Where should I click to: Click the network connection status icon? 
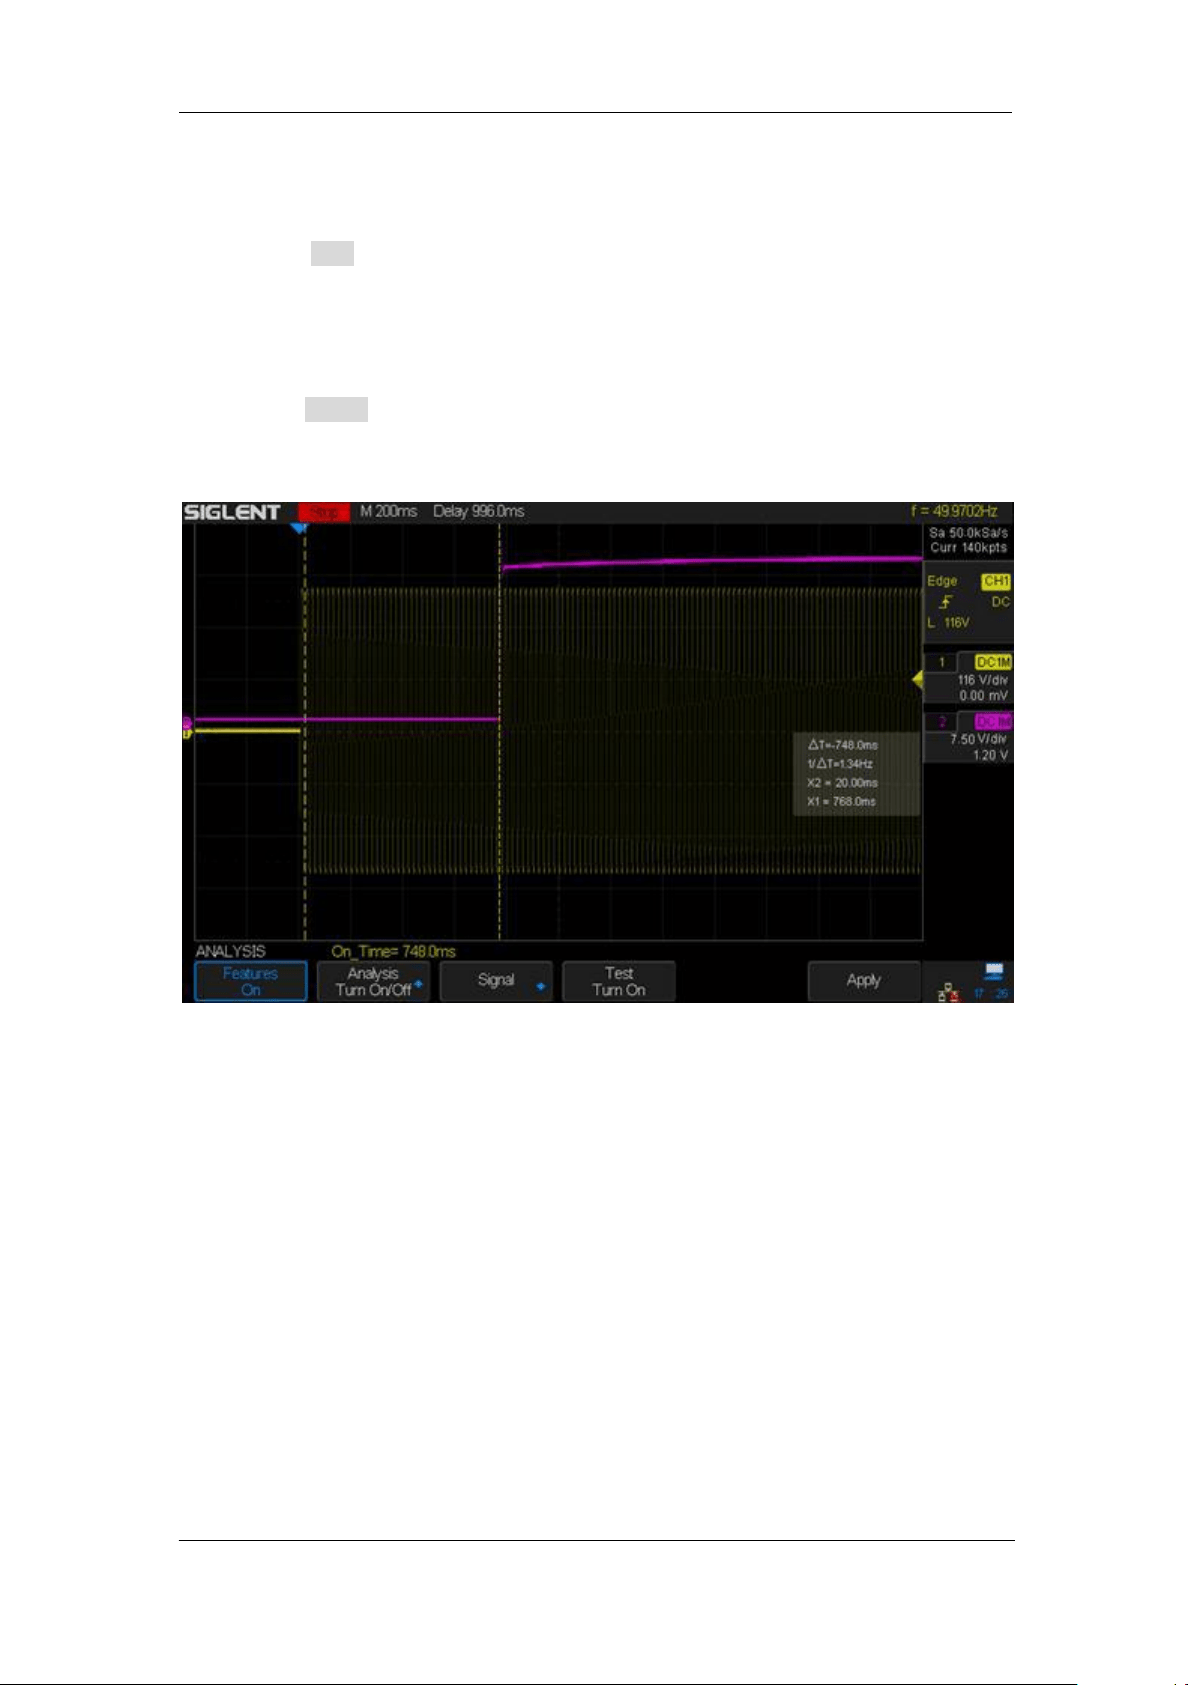point(946,992)
